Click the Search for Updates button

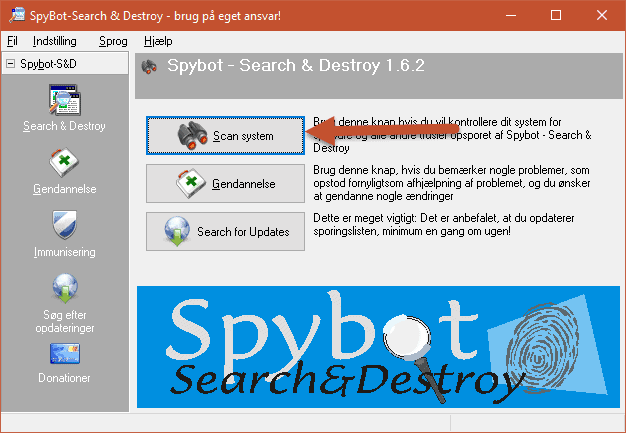(225, 232)
